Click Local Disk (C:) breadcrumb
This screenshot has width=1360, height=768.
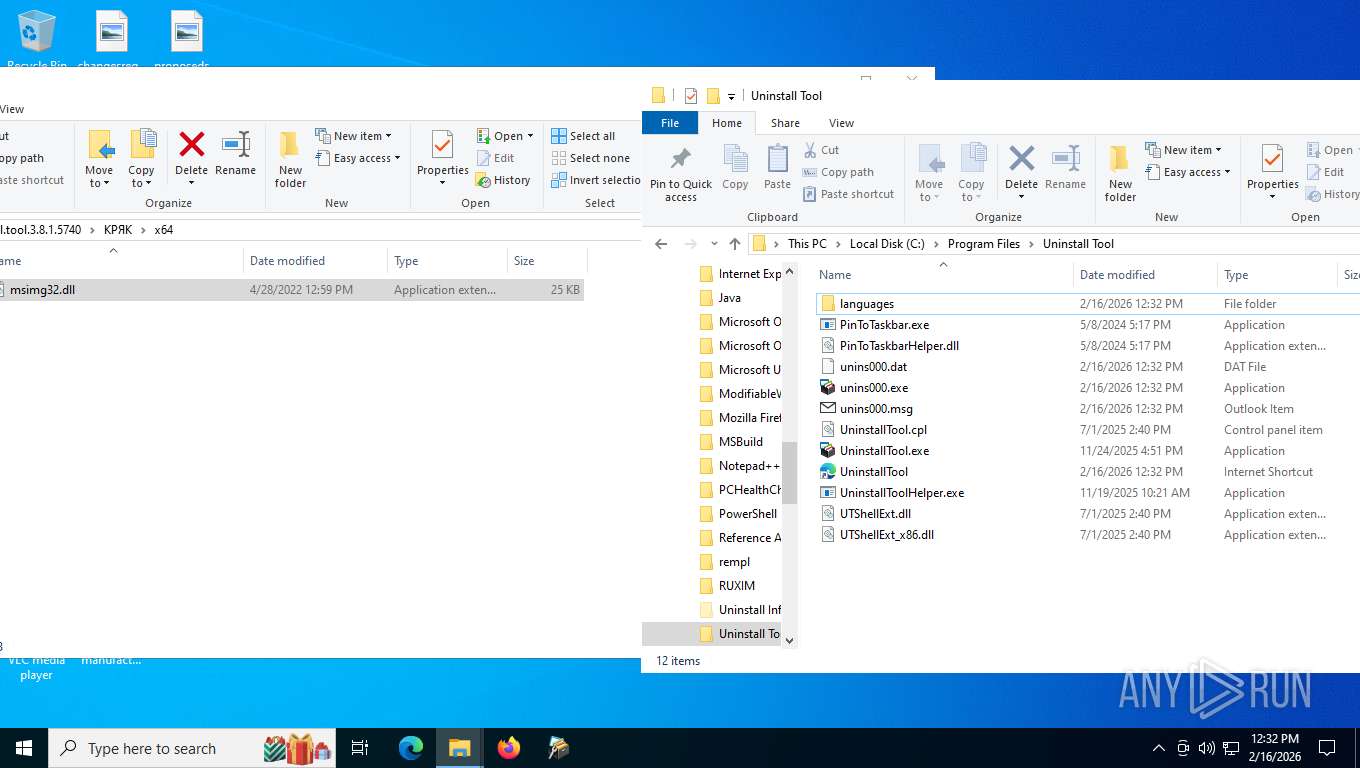887,244
